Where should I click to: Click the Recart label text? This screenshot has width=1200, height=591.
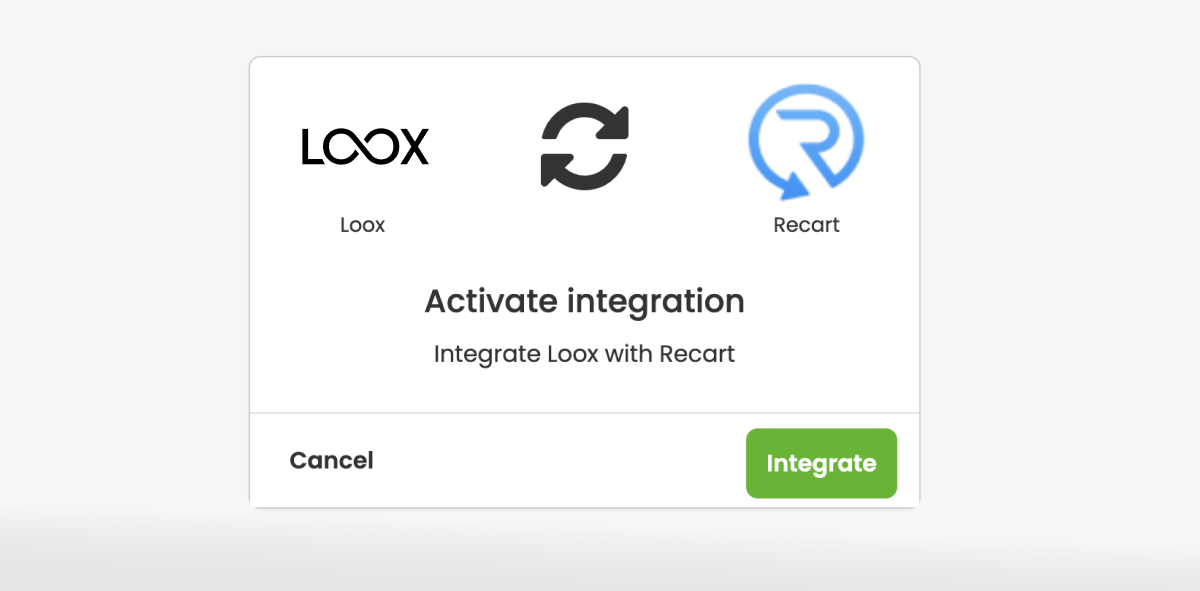[x=806, y=225]
